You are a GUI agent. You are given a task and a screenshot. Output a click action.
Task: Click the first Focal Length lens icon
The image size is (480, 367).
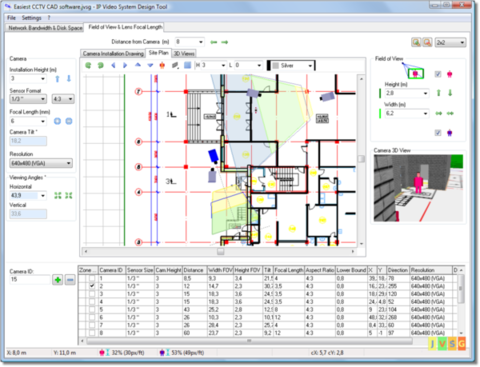(57, 121)
